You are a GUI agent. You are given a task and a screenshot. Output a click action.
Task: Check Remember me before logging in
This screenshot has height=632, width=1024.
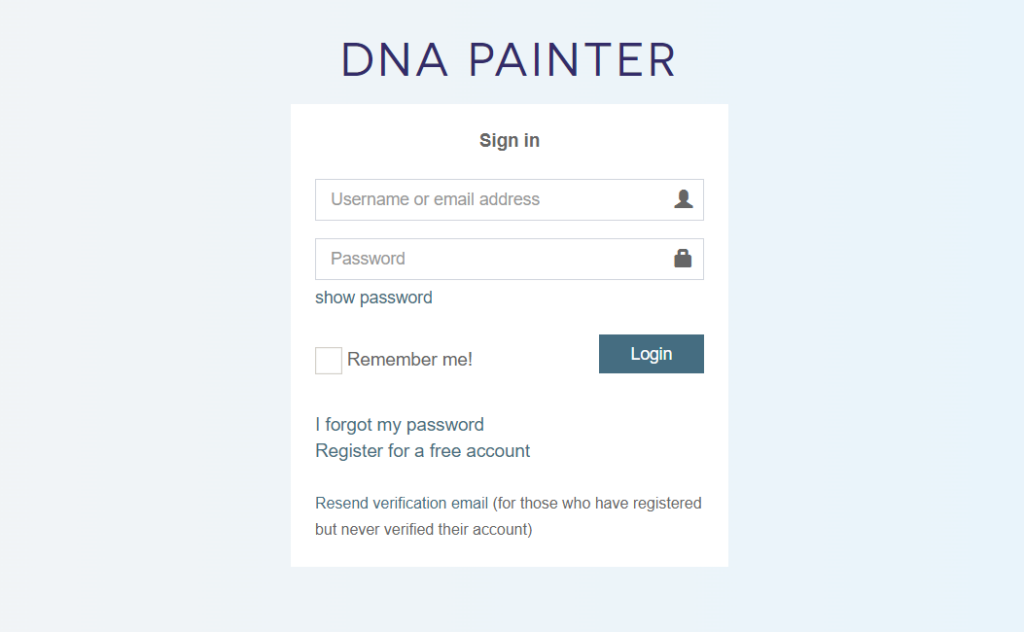tap(328, 359)
